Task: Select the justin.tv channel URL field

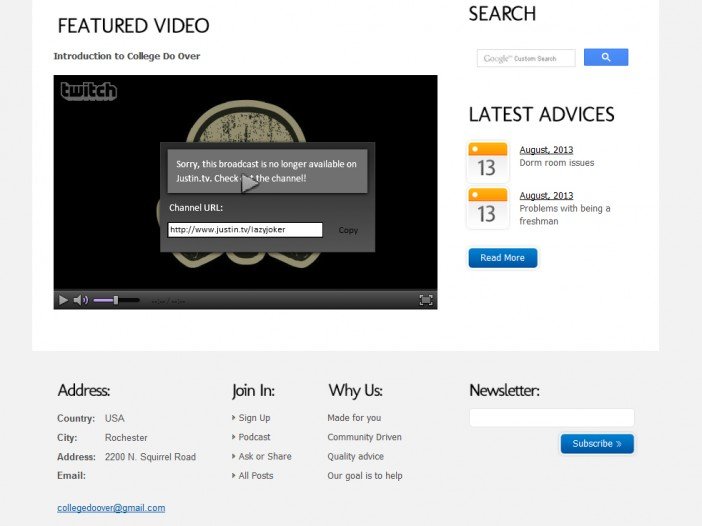Action: (x=245, y=230)
